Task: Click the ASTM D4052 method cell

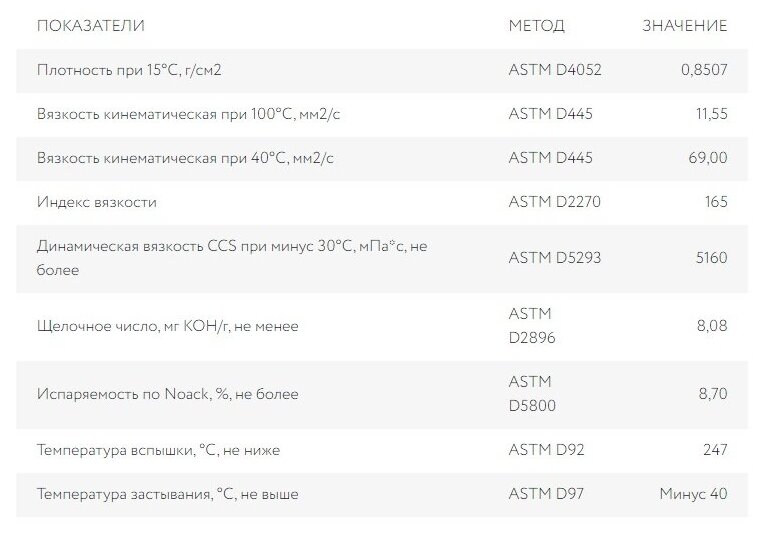Action: (x=555, y=71)
